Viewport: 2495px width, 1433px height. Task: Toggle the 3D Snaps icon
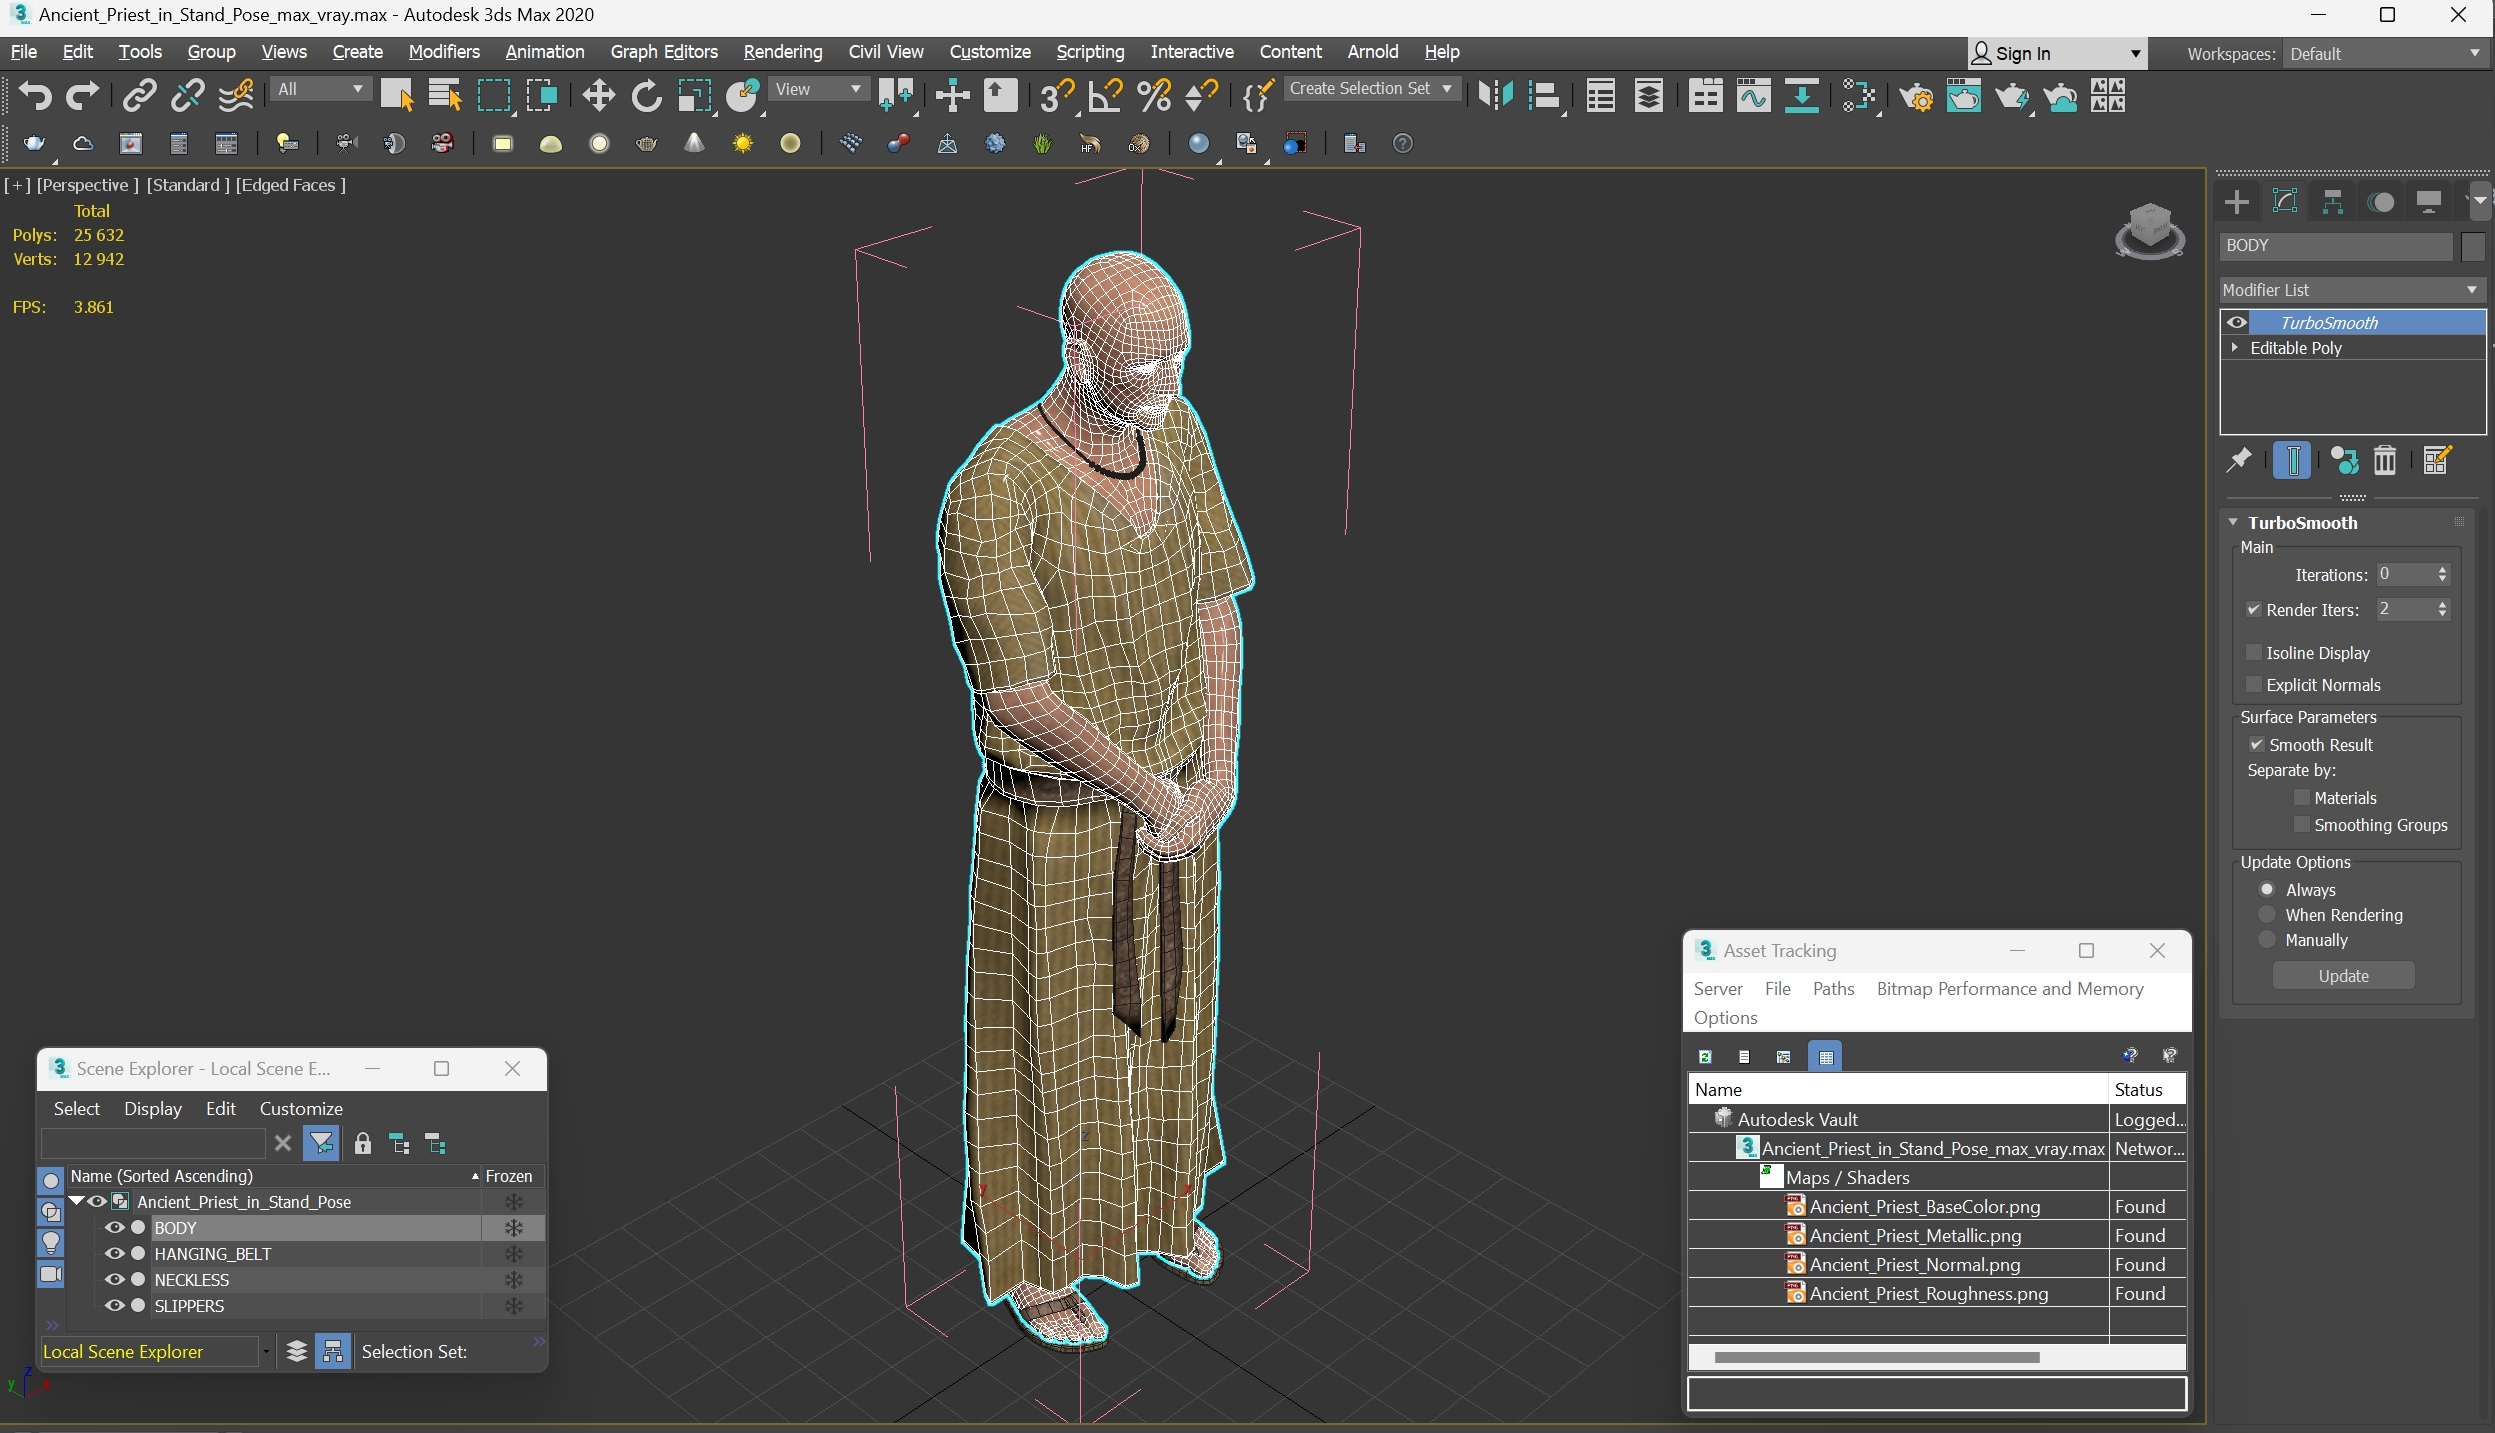(1055, 96)
